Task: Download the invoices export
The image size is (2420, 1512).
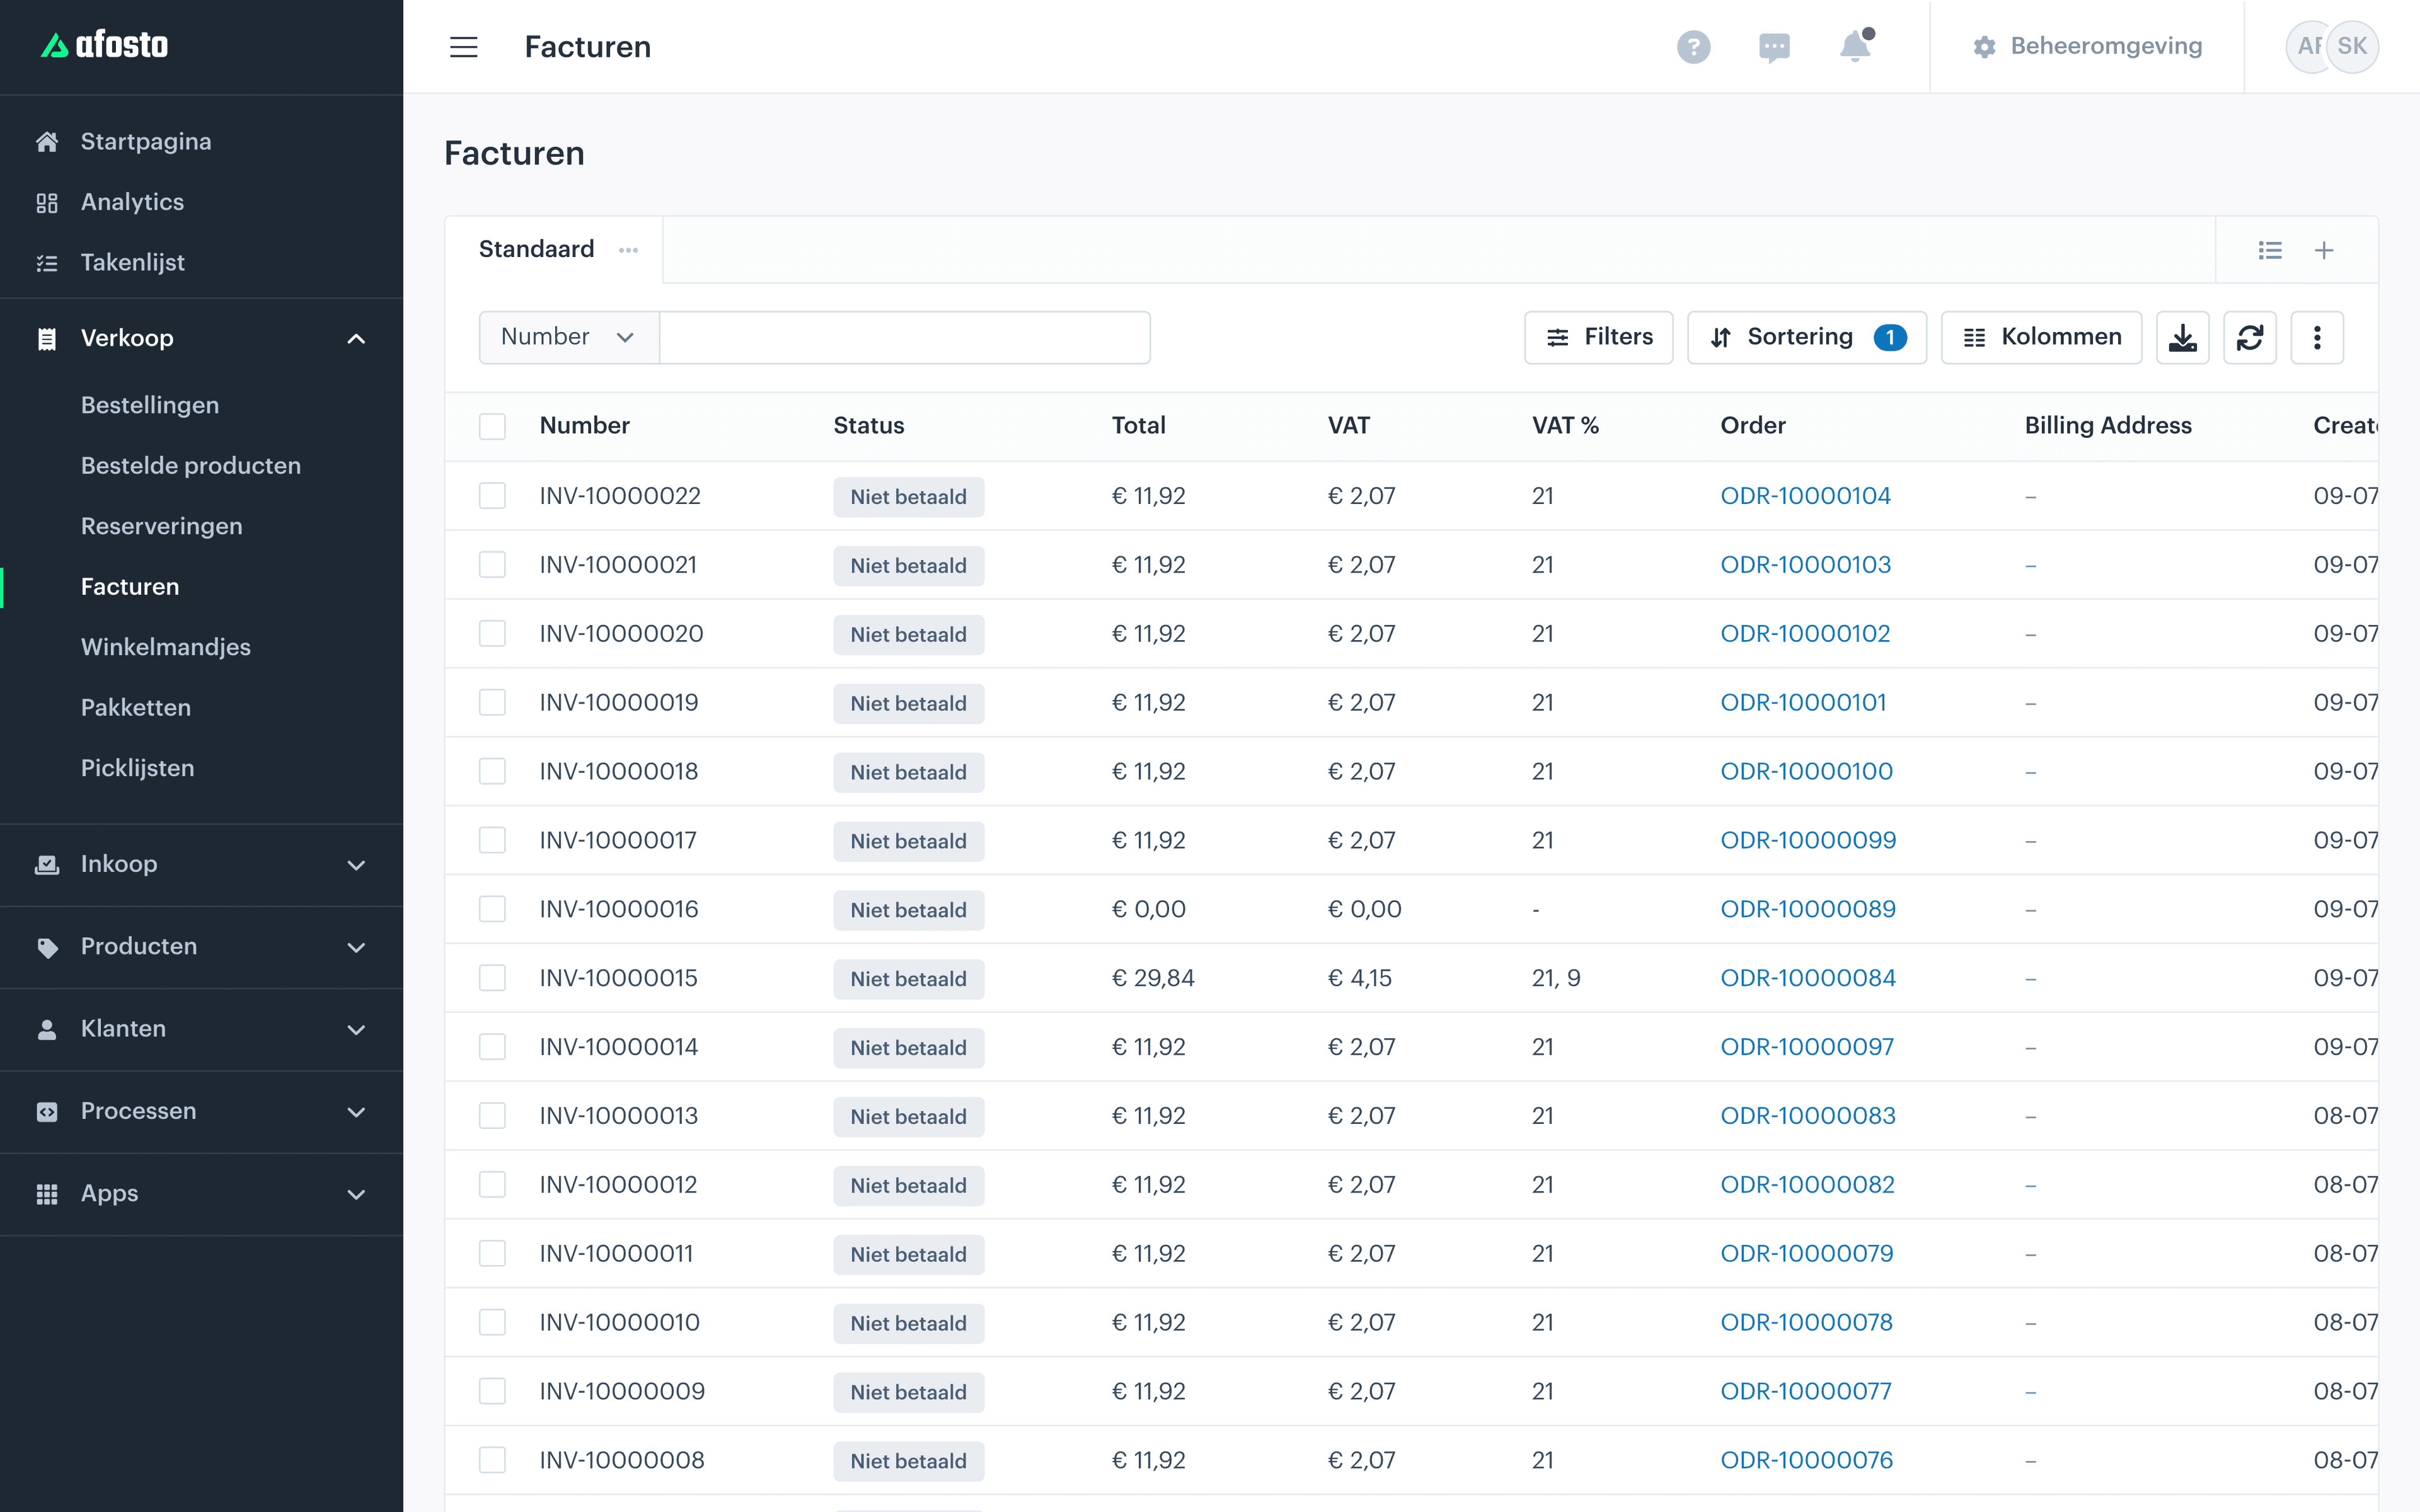Action: click(2182, 338)
